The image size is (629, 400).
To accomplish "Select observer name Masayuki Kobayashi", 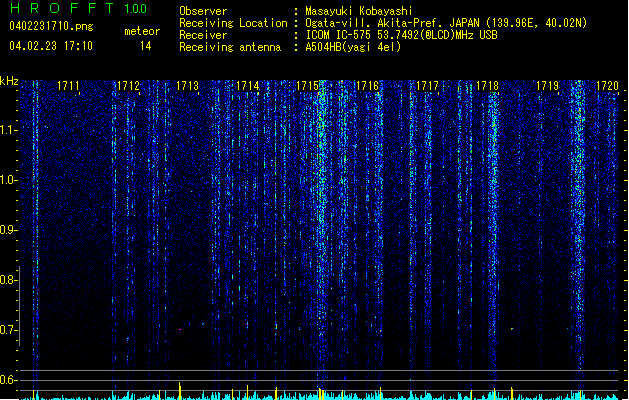I will tap(358, 11).
